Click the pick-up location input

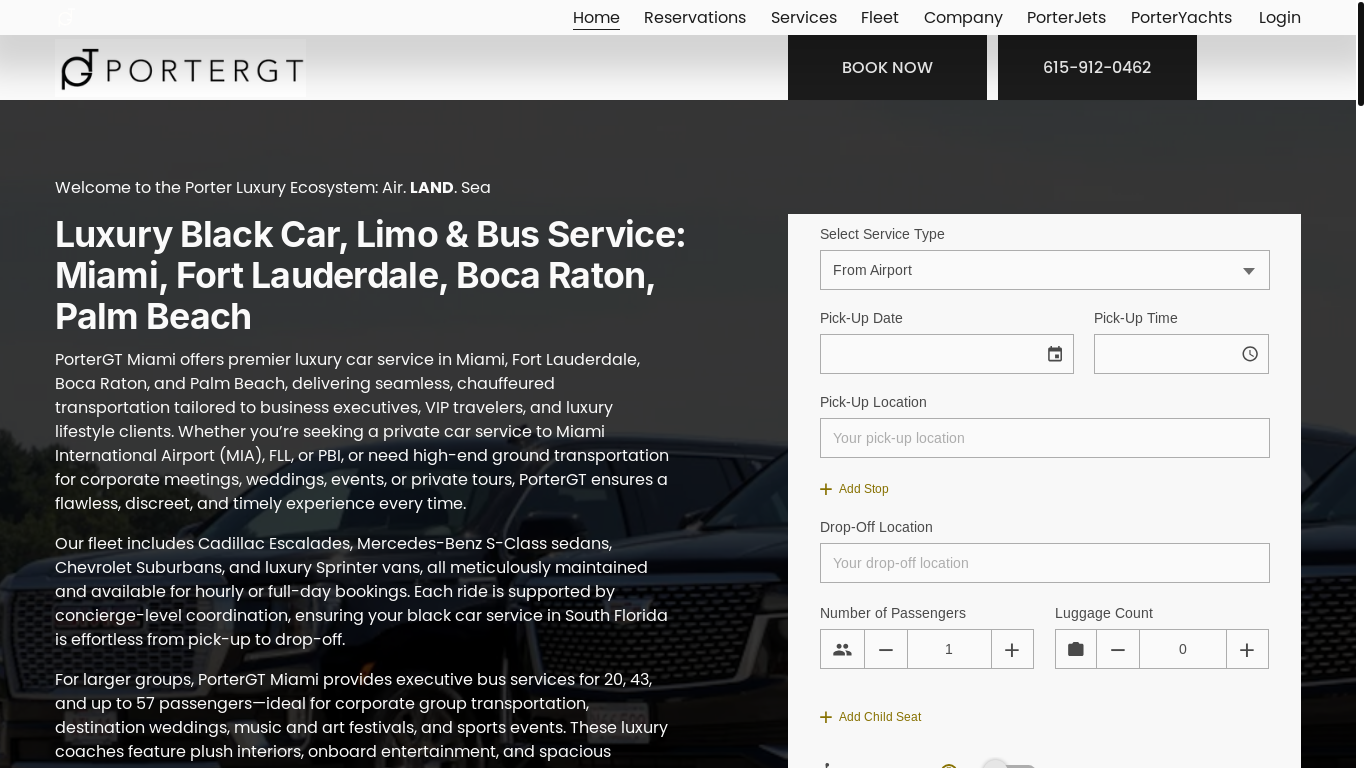[1045, 438]
